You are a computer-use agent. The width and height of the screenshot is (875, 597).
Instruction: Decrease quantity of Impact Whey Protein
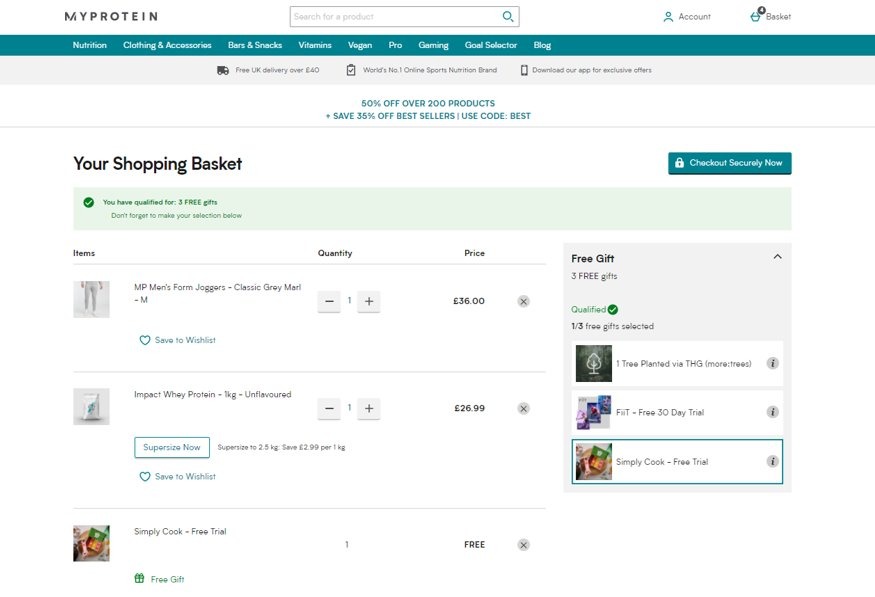tap(329, 408)
